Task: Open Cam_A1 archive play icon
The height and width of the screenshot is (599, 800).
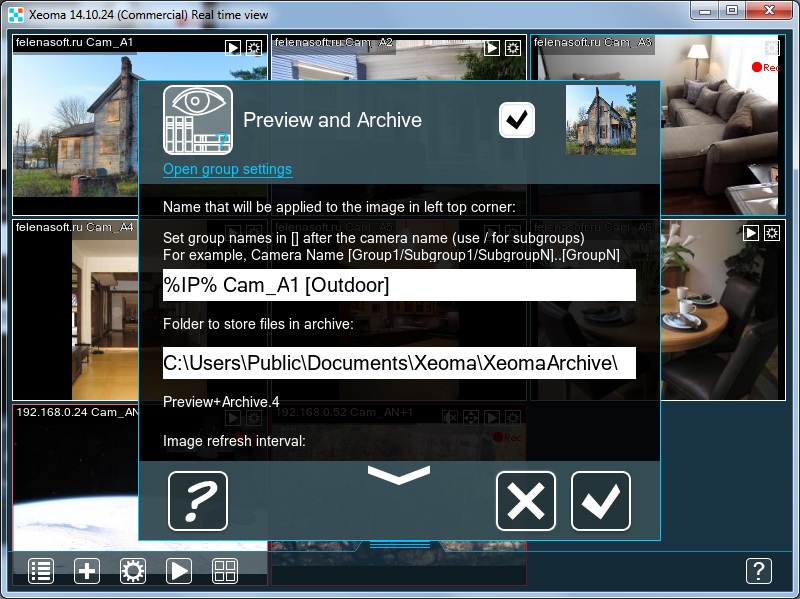Action: [x=233, y=48]
